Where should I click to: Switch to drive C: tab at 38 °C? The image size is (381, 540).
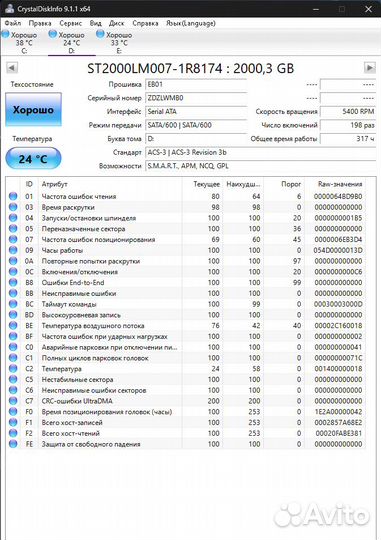coord(24,43)
